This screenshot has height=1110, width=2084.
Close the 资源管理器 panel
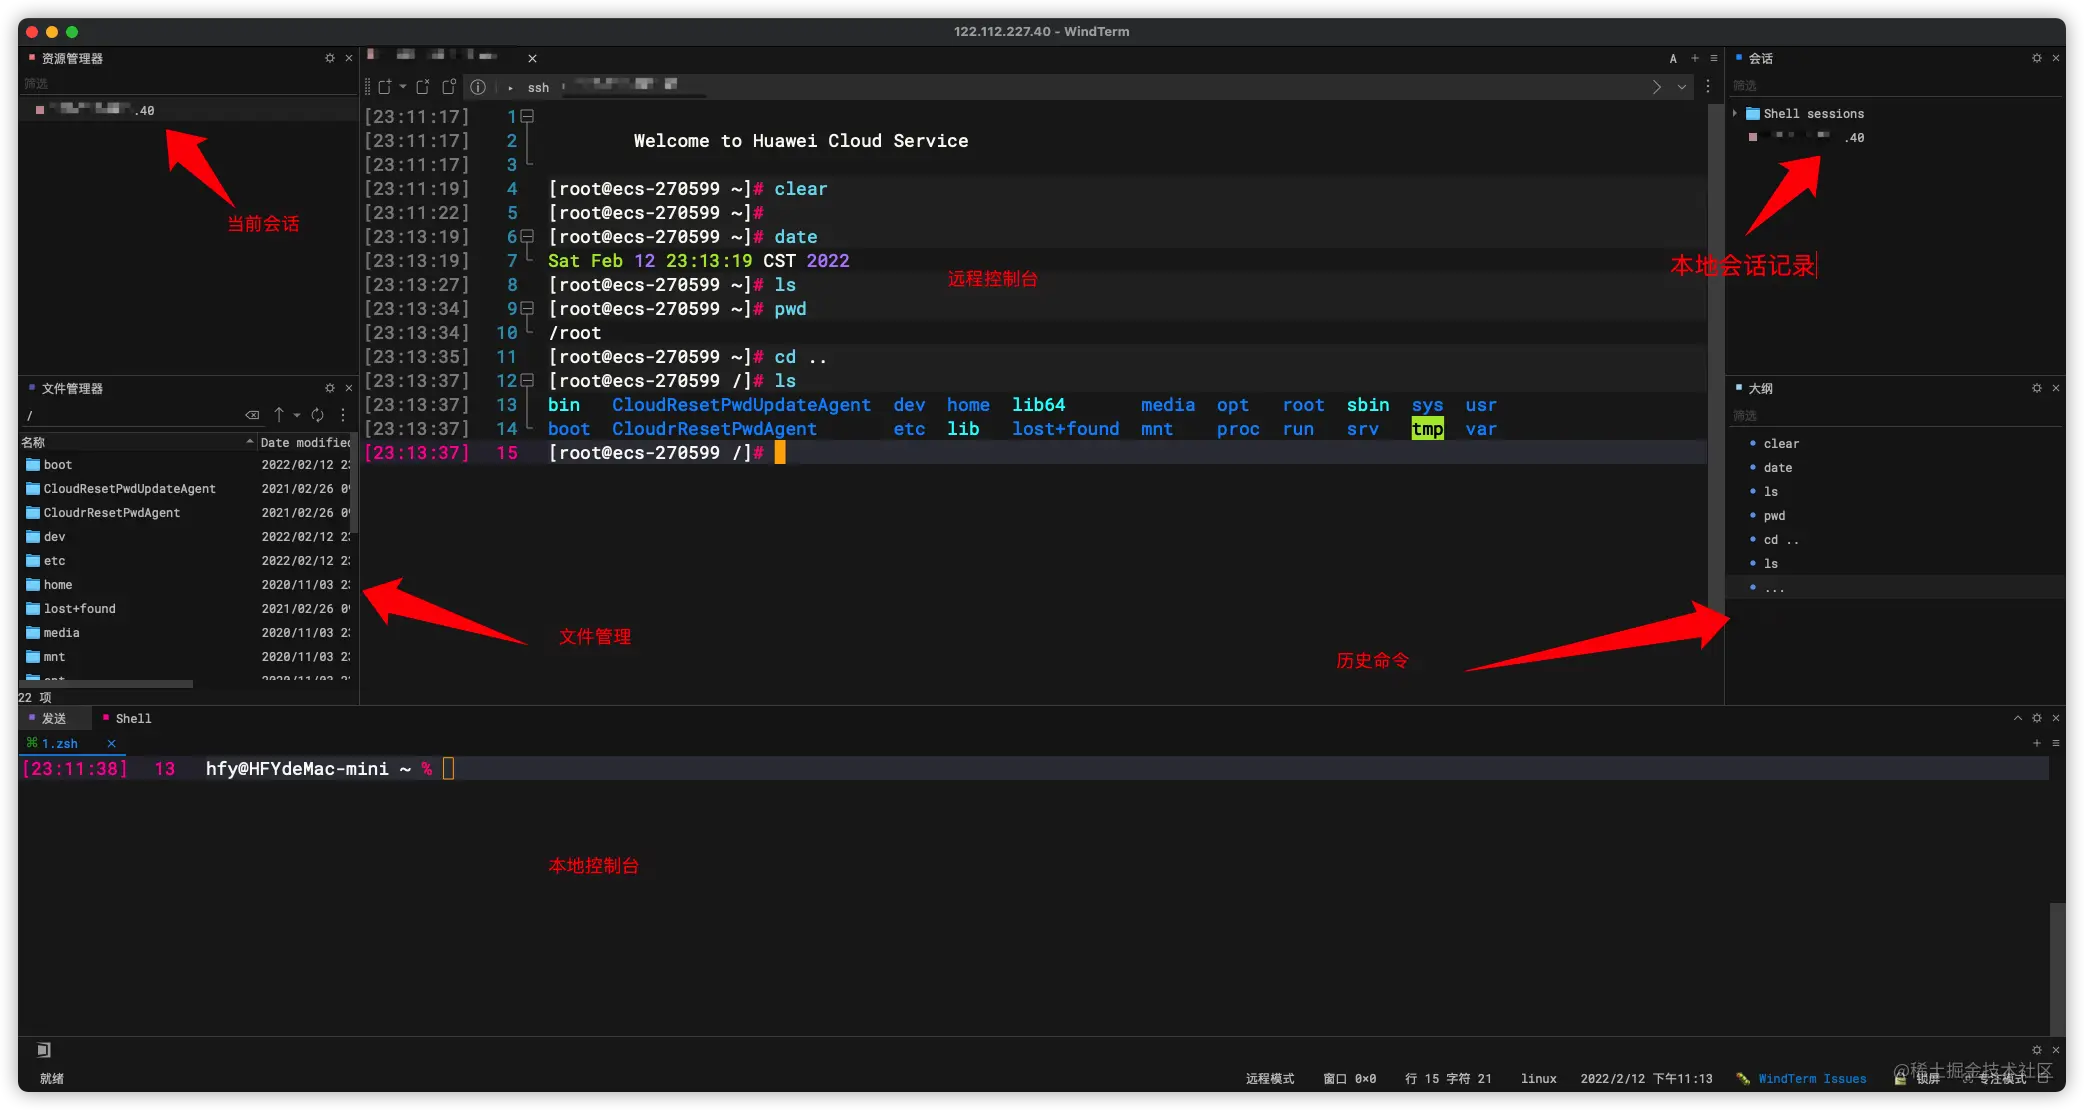(x=349, y=58)
